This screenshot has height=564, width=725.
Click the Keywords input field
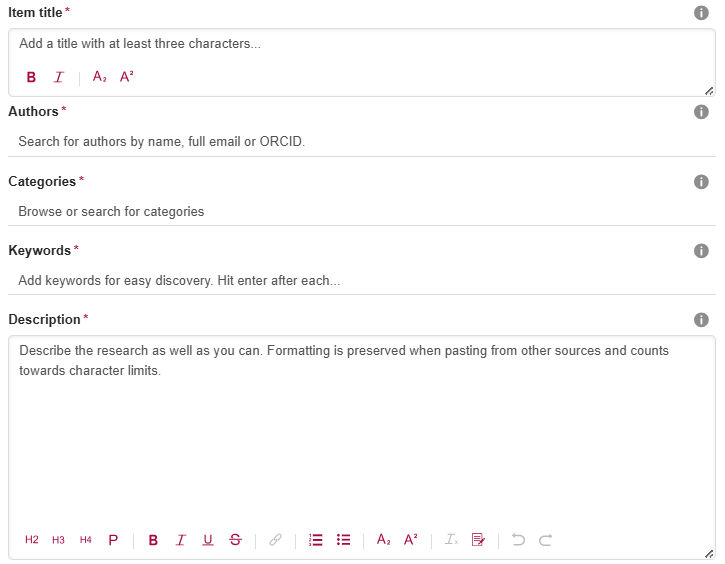pos(360,281)
